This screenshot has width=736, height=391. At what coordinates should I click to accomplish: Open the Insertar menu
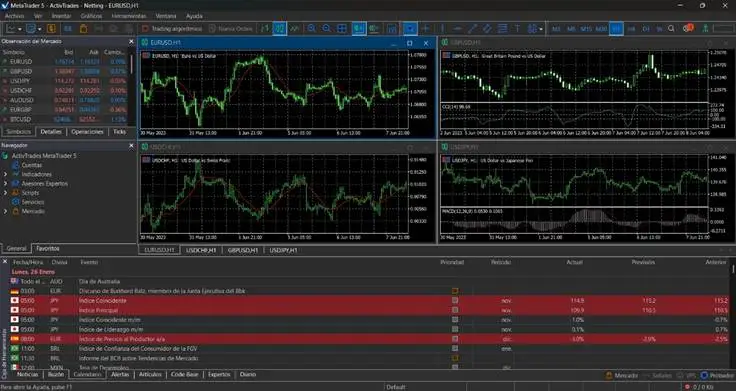coord(61,16)
